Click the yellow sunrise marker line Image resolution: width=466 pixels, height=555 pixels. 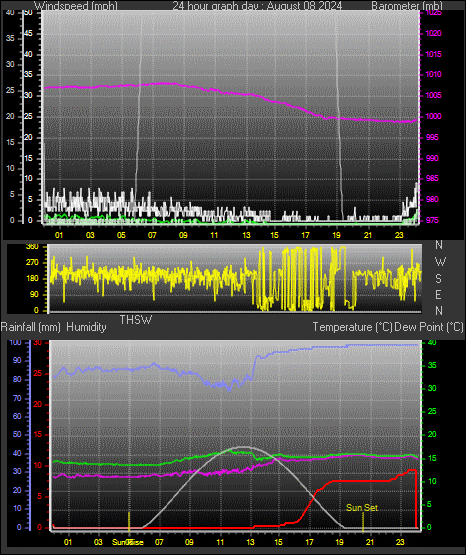pos(129,522)
